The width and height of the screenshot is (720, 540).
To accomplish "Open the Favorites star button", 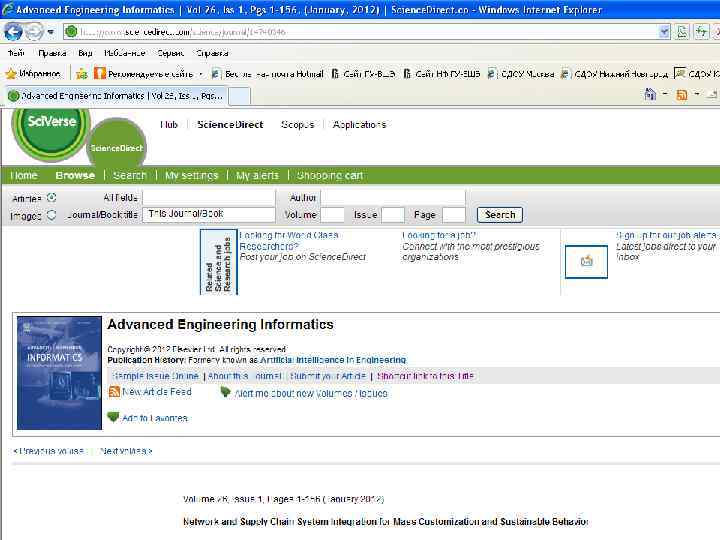I will coord(33,73).
